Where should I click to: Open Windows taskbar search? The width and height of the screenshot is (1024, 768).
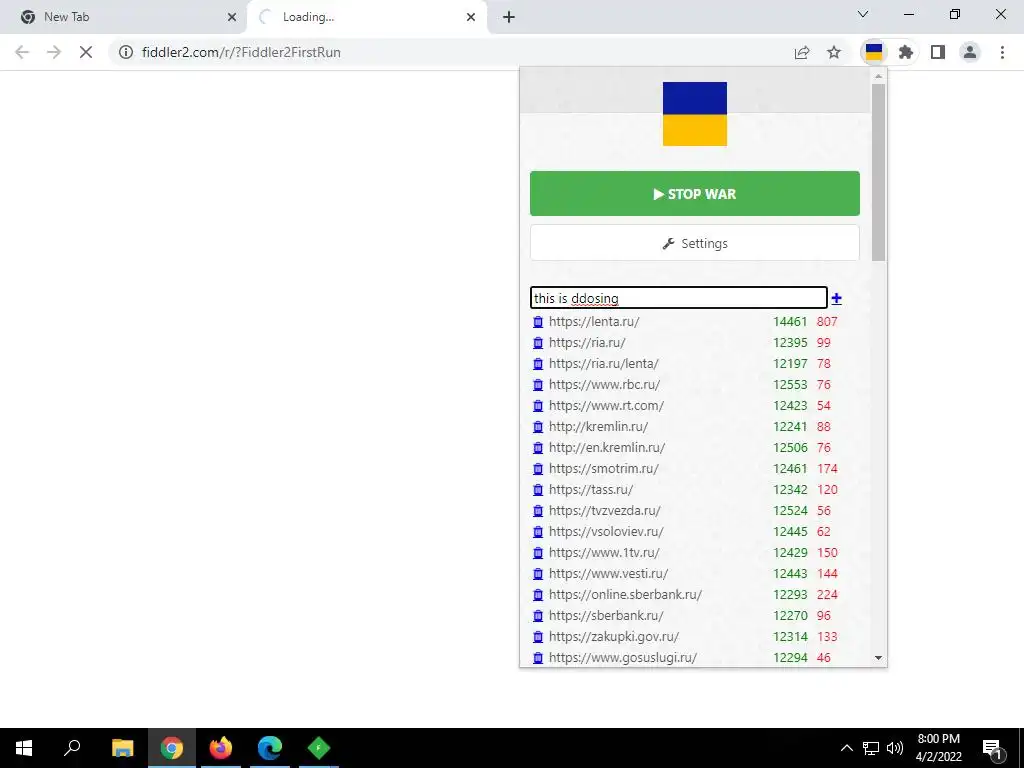point(72,748)
